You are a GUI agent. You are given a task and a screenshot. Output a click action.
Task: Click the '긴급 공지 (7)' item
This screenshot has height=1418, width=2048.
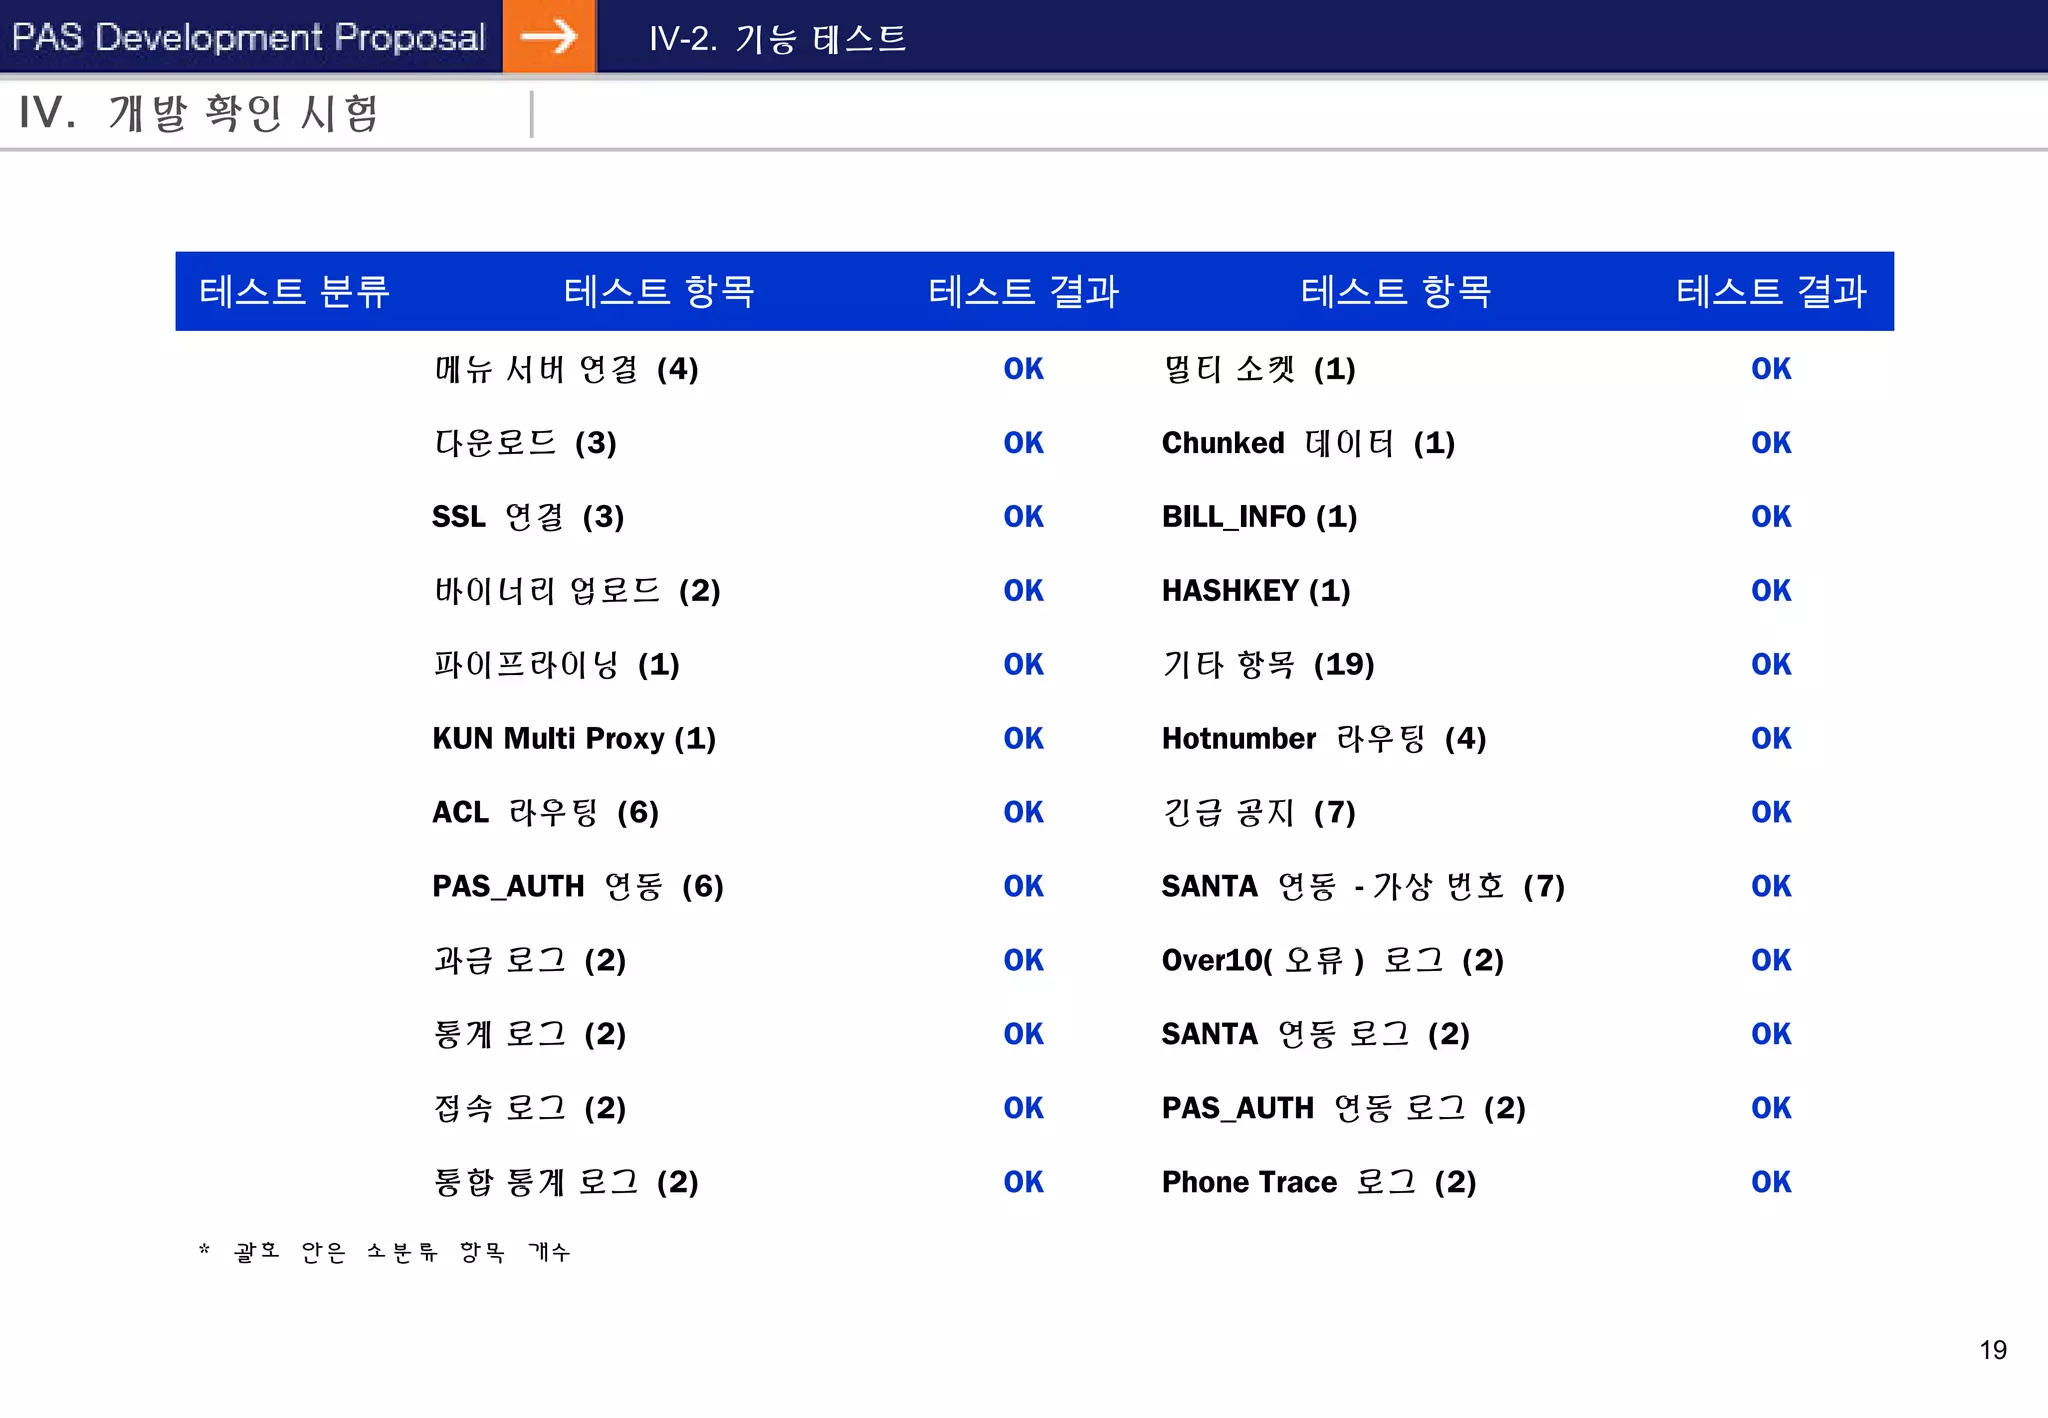(1259, 813)
